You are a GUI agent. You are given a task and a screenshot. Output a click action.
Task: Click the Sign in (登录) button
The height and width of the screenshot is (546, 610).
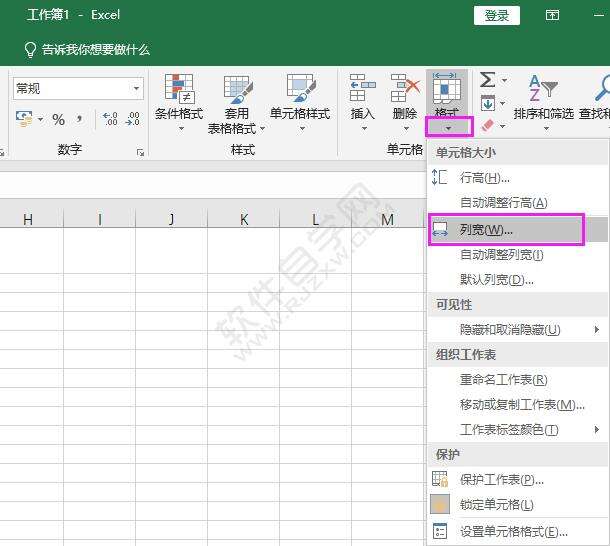tap(497, 16)
